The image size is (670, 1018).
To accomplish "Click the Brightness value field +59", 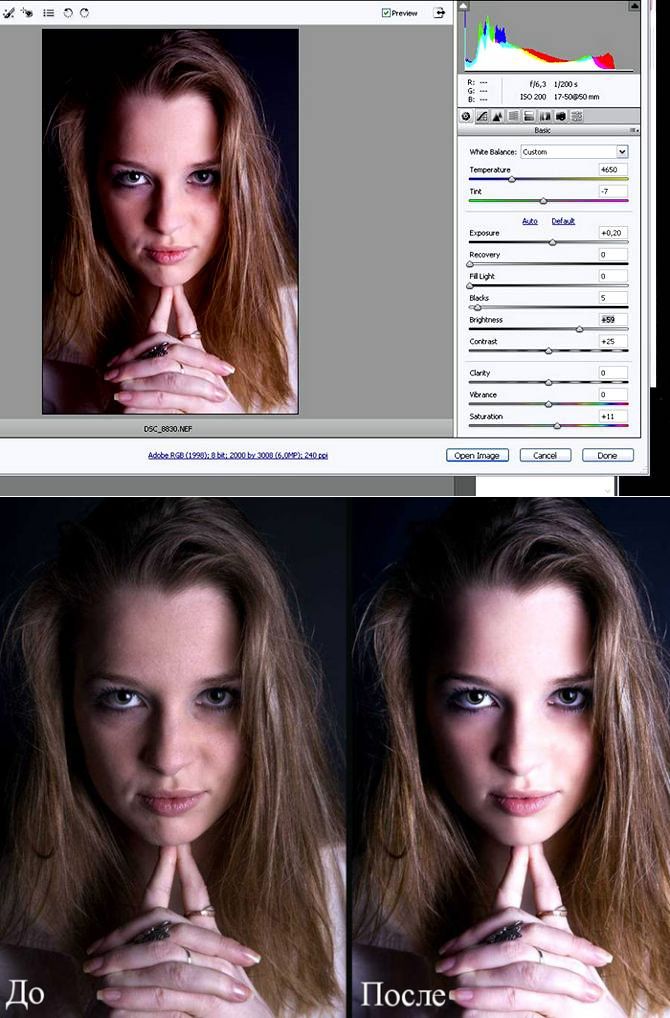I will 613,319.
